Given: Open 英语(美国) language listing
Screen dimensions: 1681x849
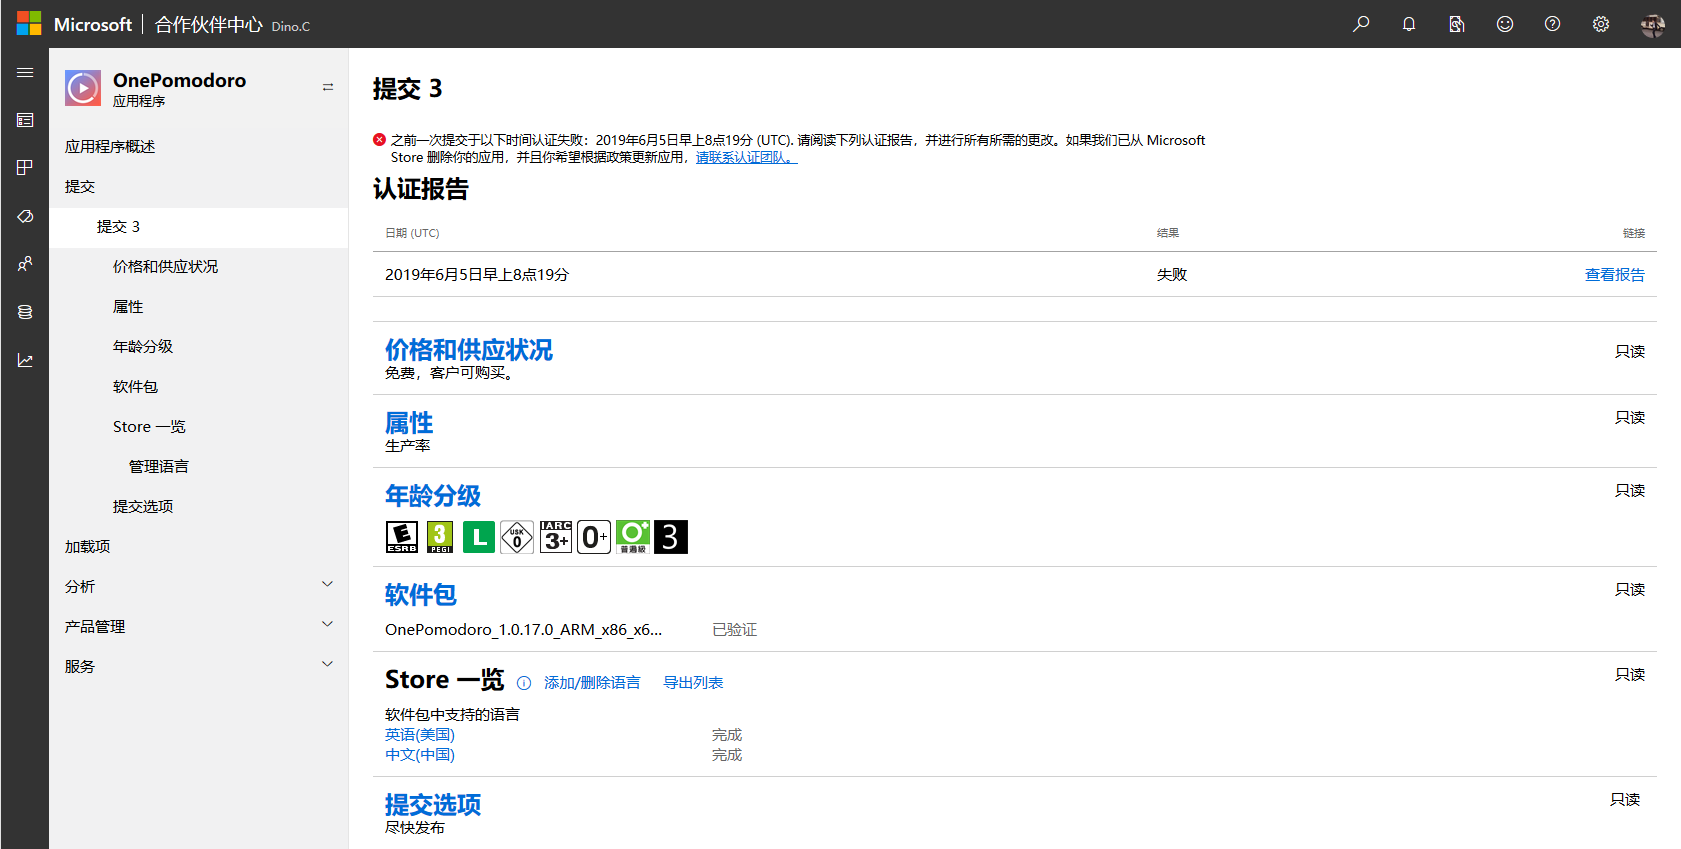Looking at the screenshot, I should (420, 735).
